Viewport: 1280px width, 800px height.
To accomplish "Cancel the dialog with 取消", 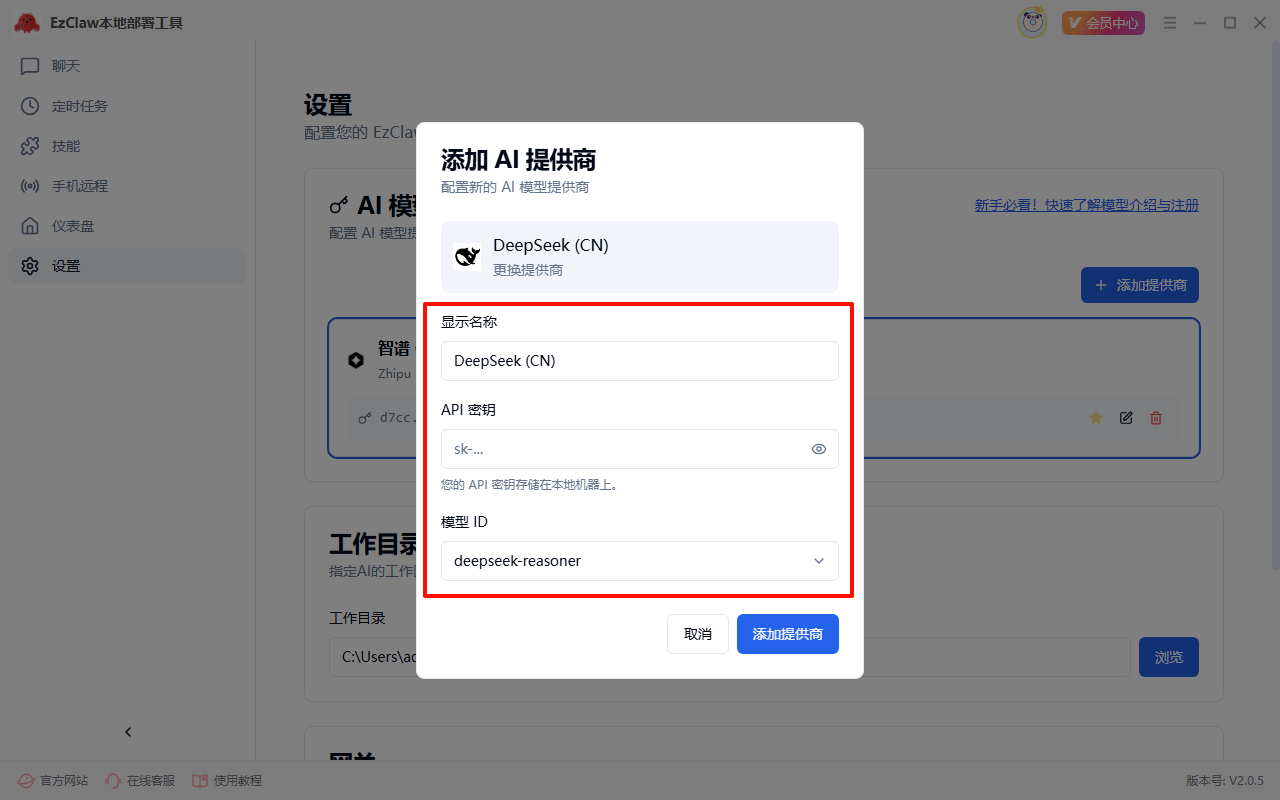I will pyautogui.click(x=697, y=634).
